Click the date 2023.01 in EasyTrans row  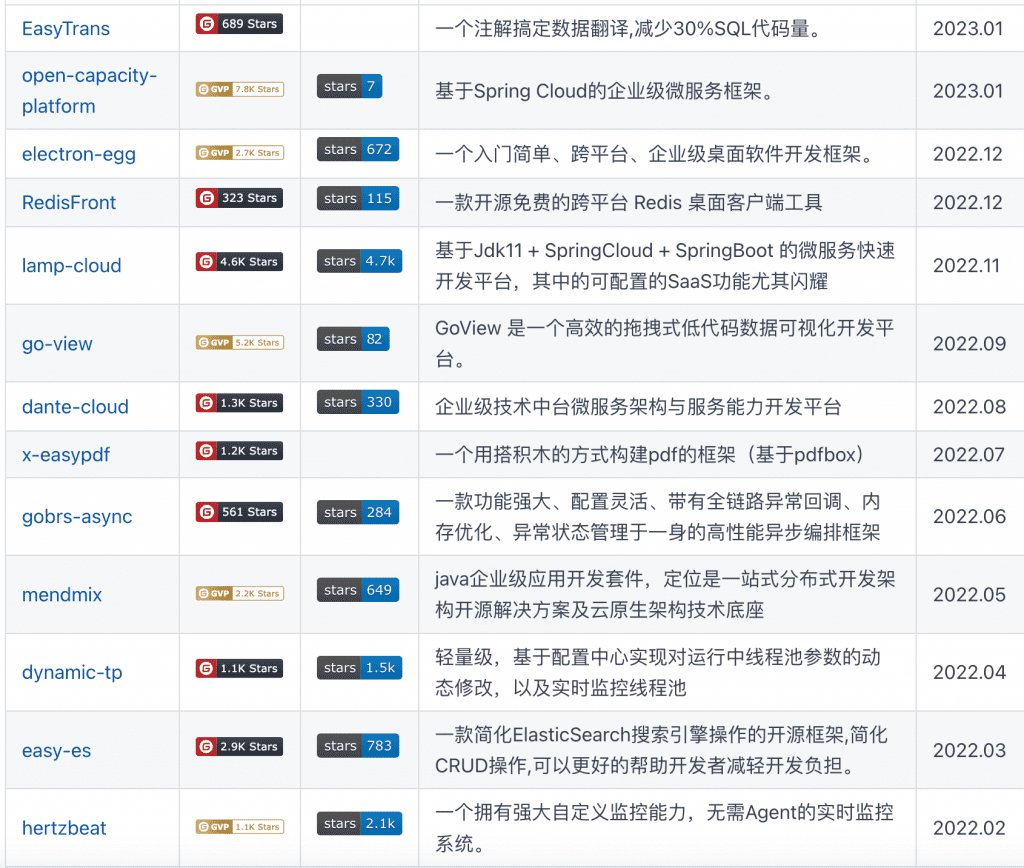968,29
